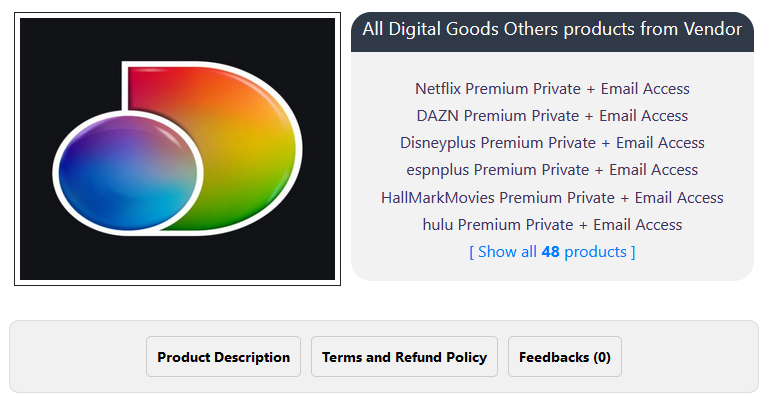The height and width of the screenshot is (403, 769).
Task: Open Netflix Premium Private product link
Action: tap(552, 89)
